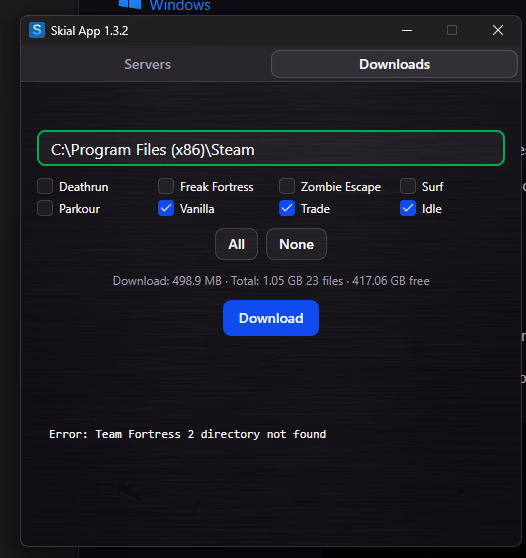Click the Team Fortress 2 error message

tap(188, 434)
